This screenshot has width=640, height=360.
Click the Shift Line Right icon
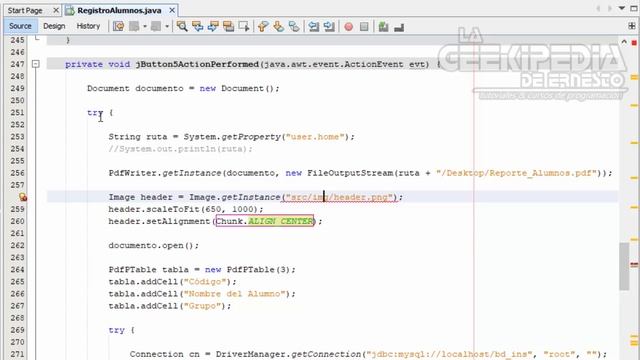[x=329, y=27]
